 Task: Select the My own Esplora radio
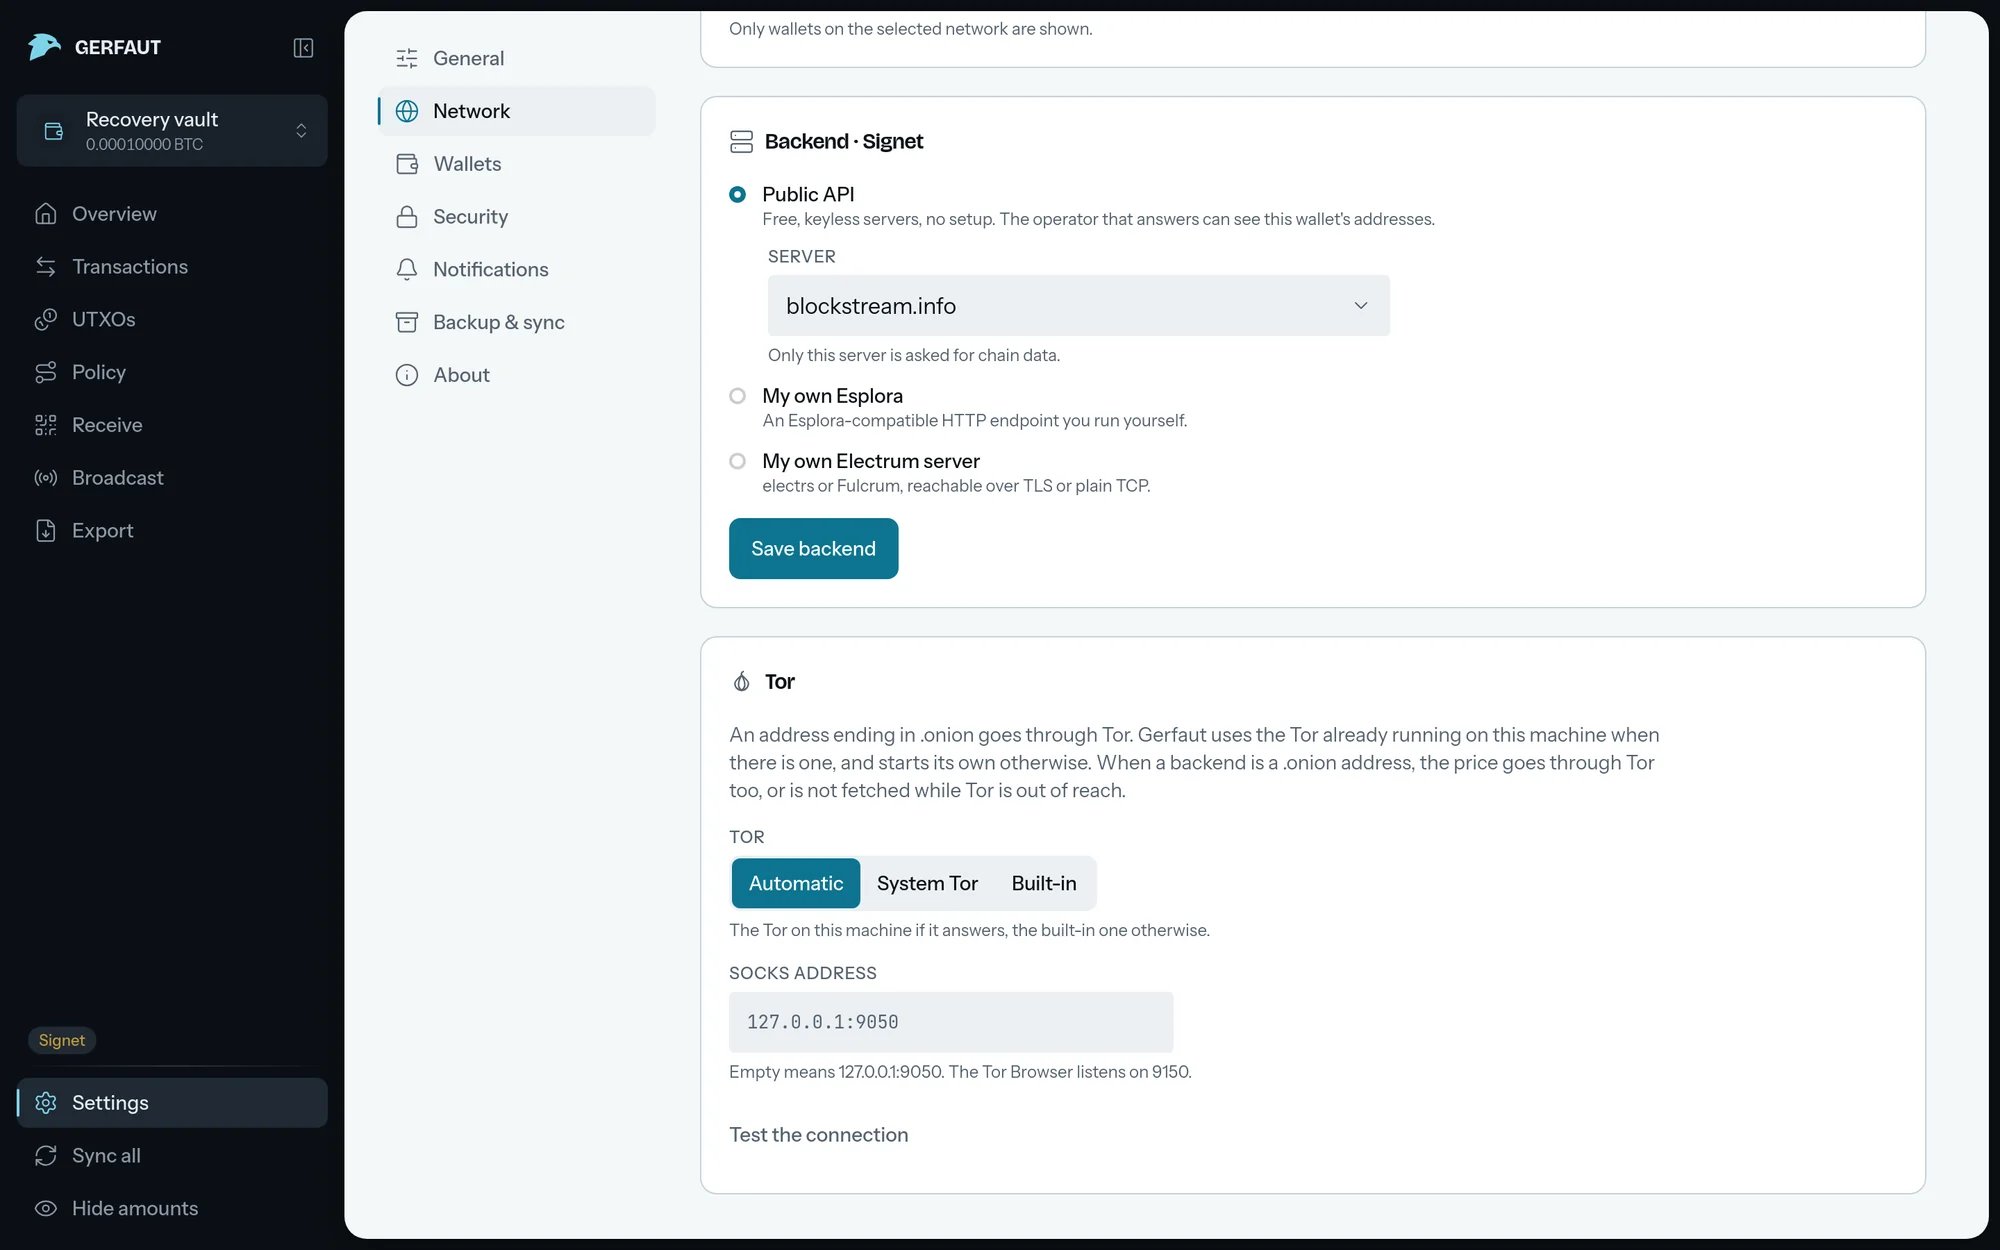737,396
